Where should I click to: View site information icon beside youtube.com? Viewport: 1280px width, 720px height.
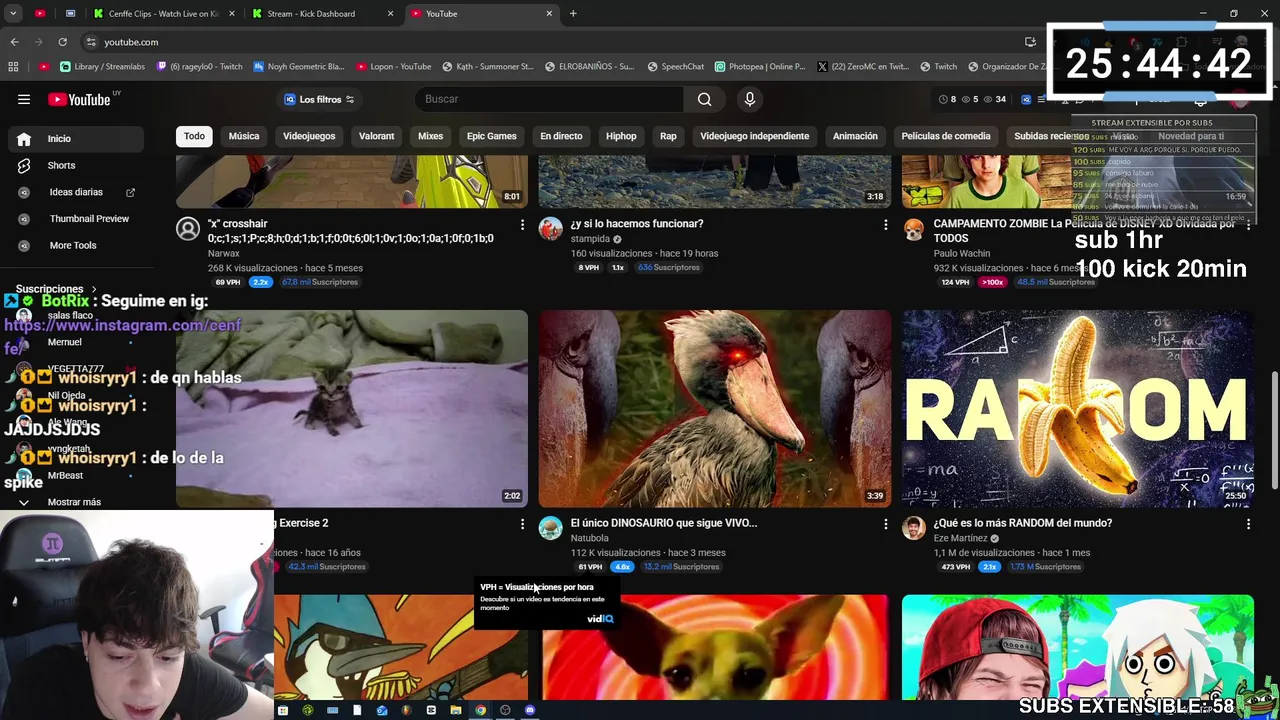[x=91, y=42]
